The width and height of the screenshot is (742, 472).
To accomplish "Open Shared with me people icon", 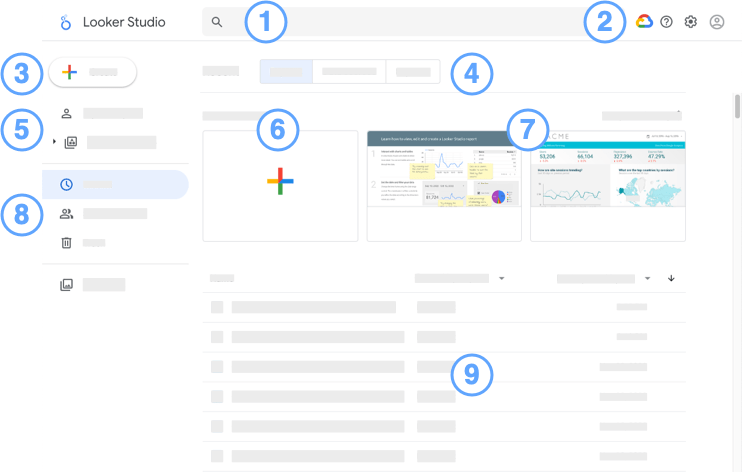I will pos(66,214).
